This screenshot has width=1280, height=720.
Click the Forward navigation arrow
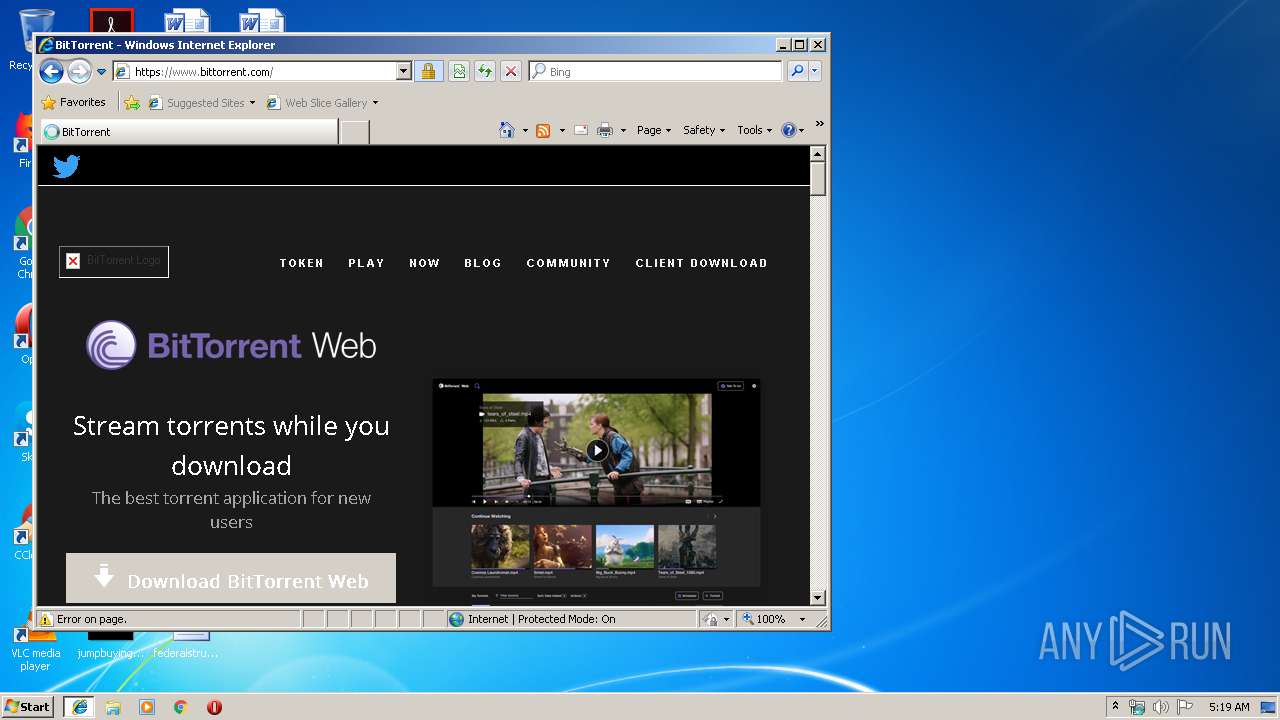click(79, 71)
